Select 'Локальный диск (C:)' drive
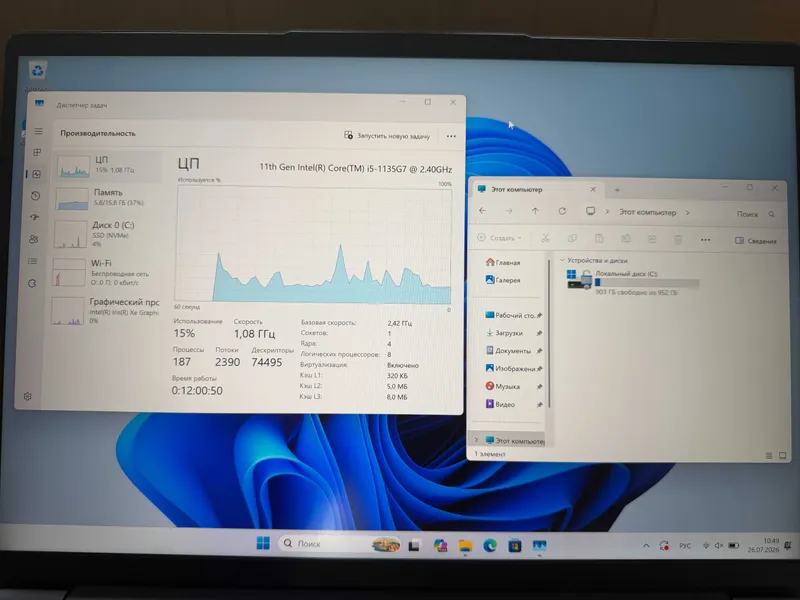This screenshot has width=800, height=600. 633,282
